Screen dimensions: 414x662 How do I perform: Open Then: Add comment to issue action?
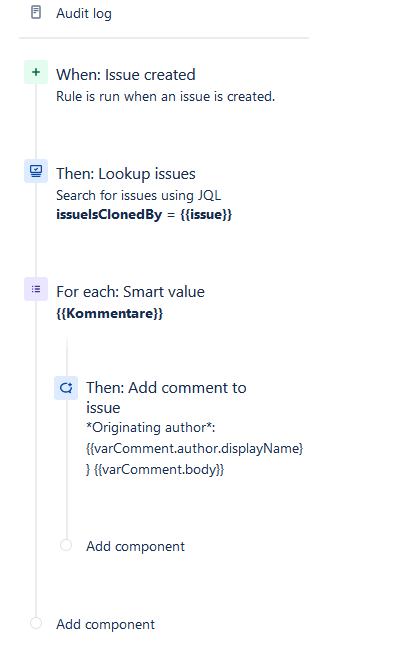click(x=166, y=398)
